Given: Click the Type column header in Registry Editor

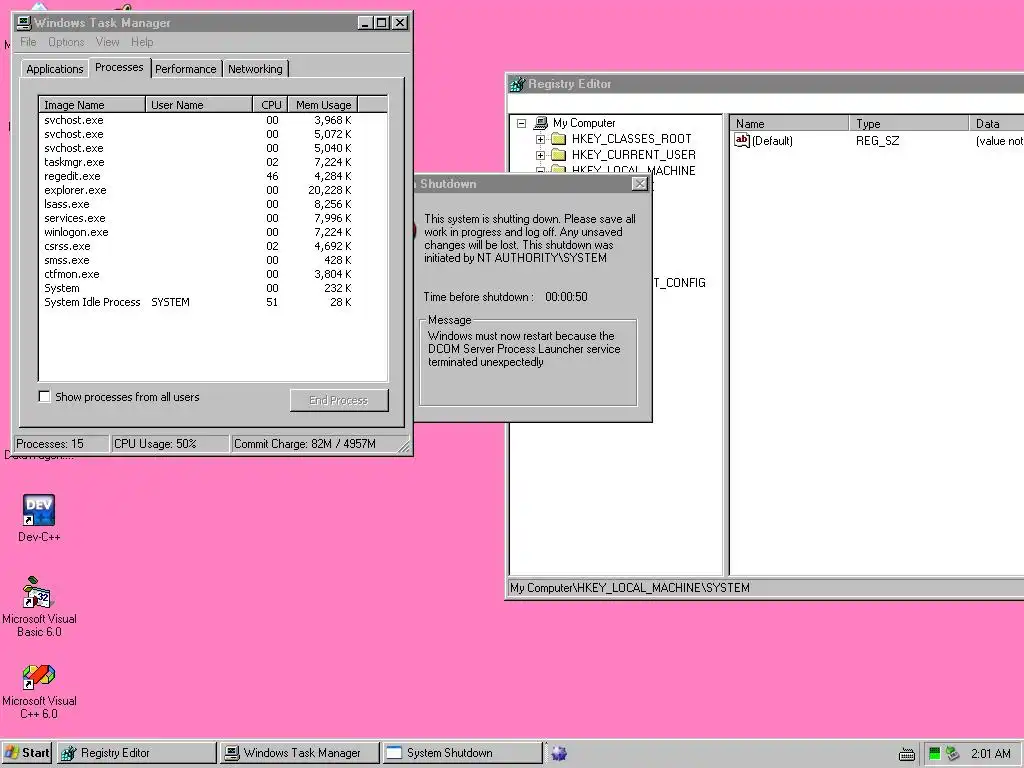Looking at the screenshot, I should [909, 123].
